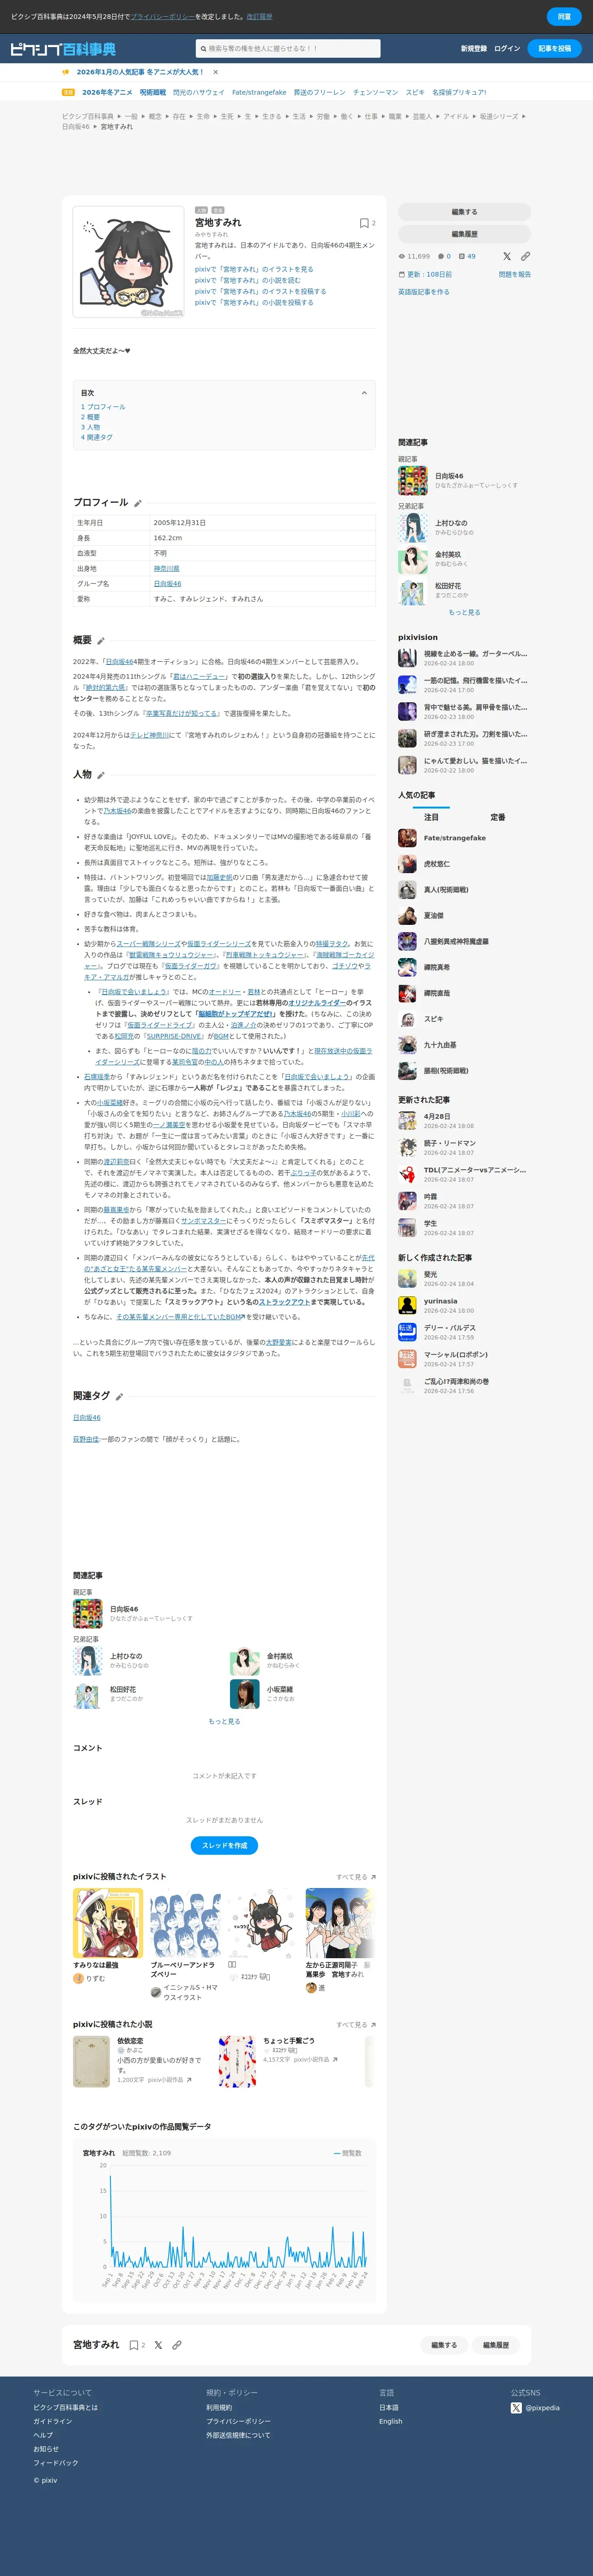The image size is (593, 2576).
Task: Click the yurinasia article icon
Action: pos(407,1305)
